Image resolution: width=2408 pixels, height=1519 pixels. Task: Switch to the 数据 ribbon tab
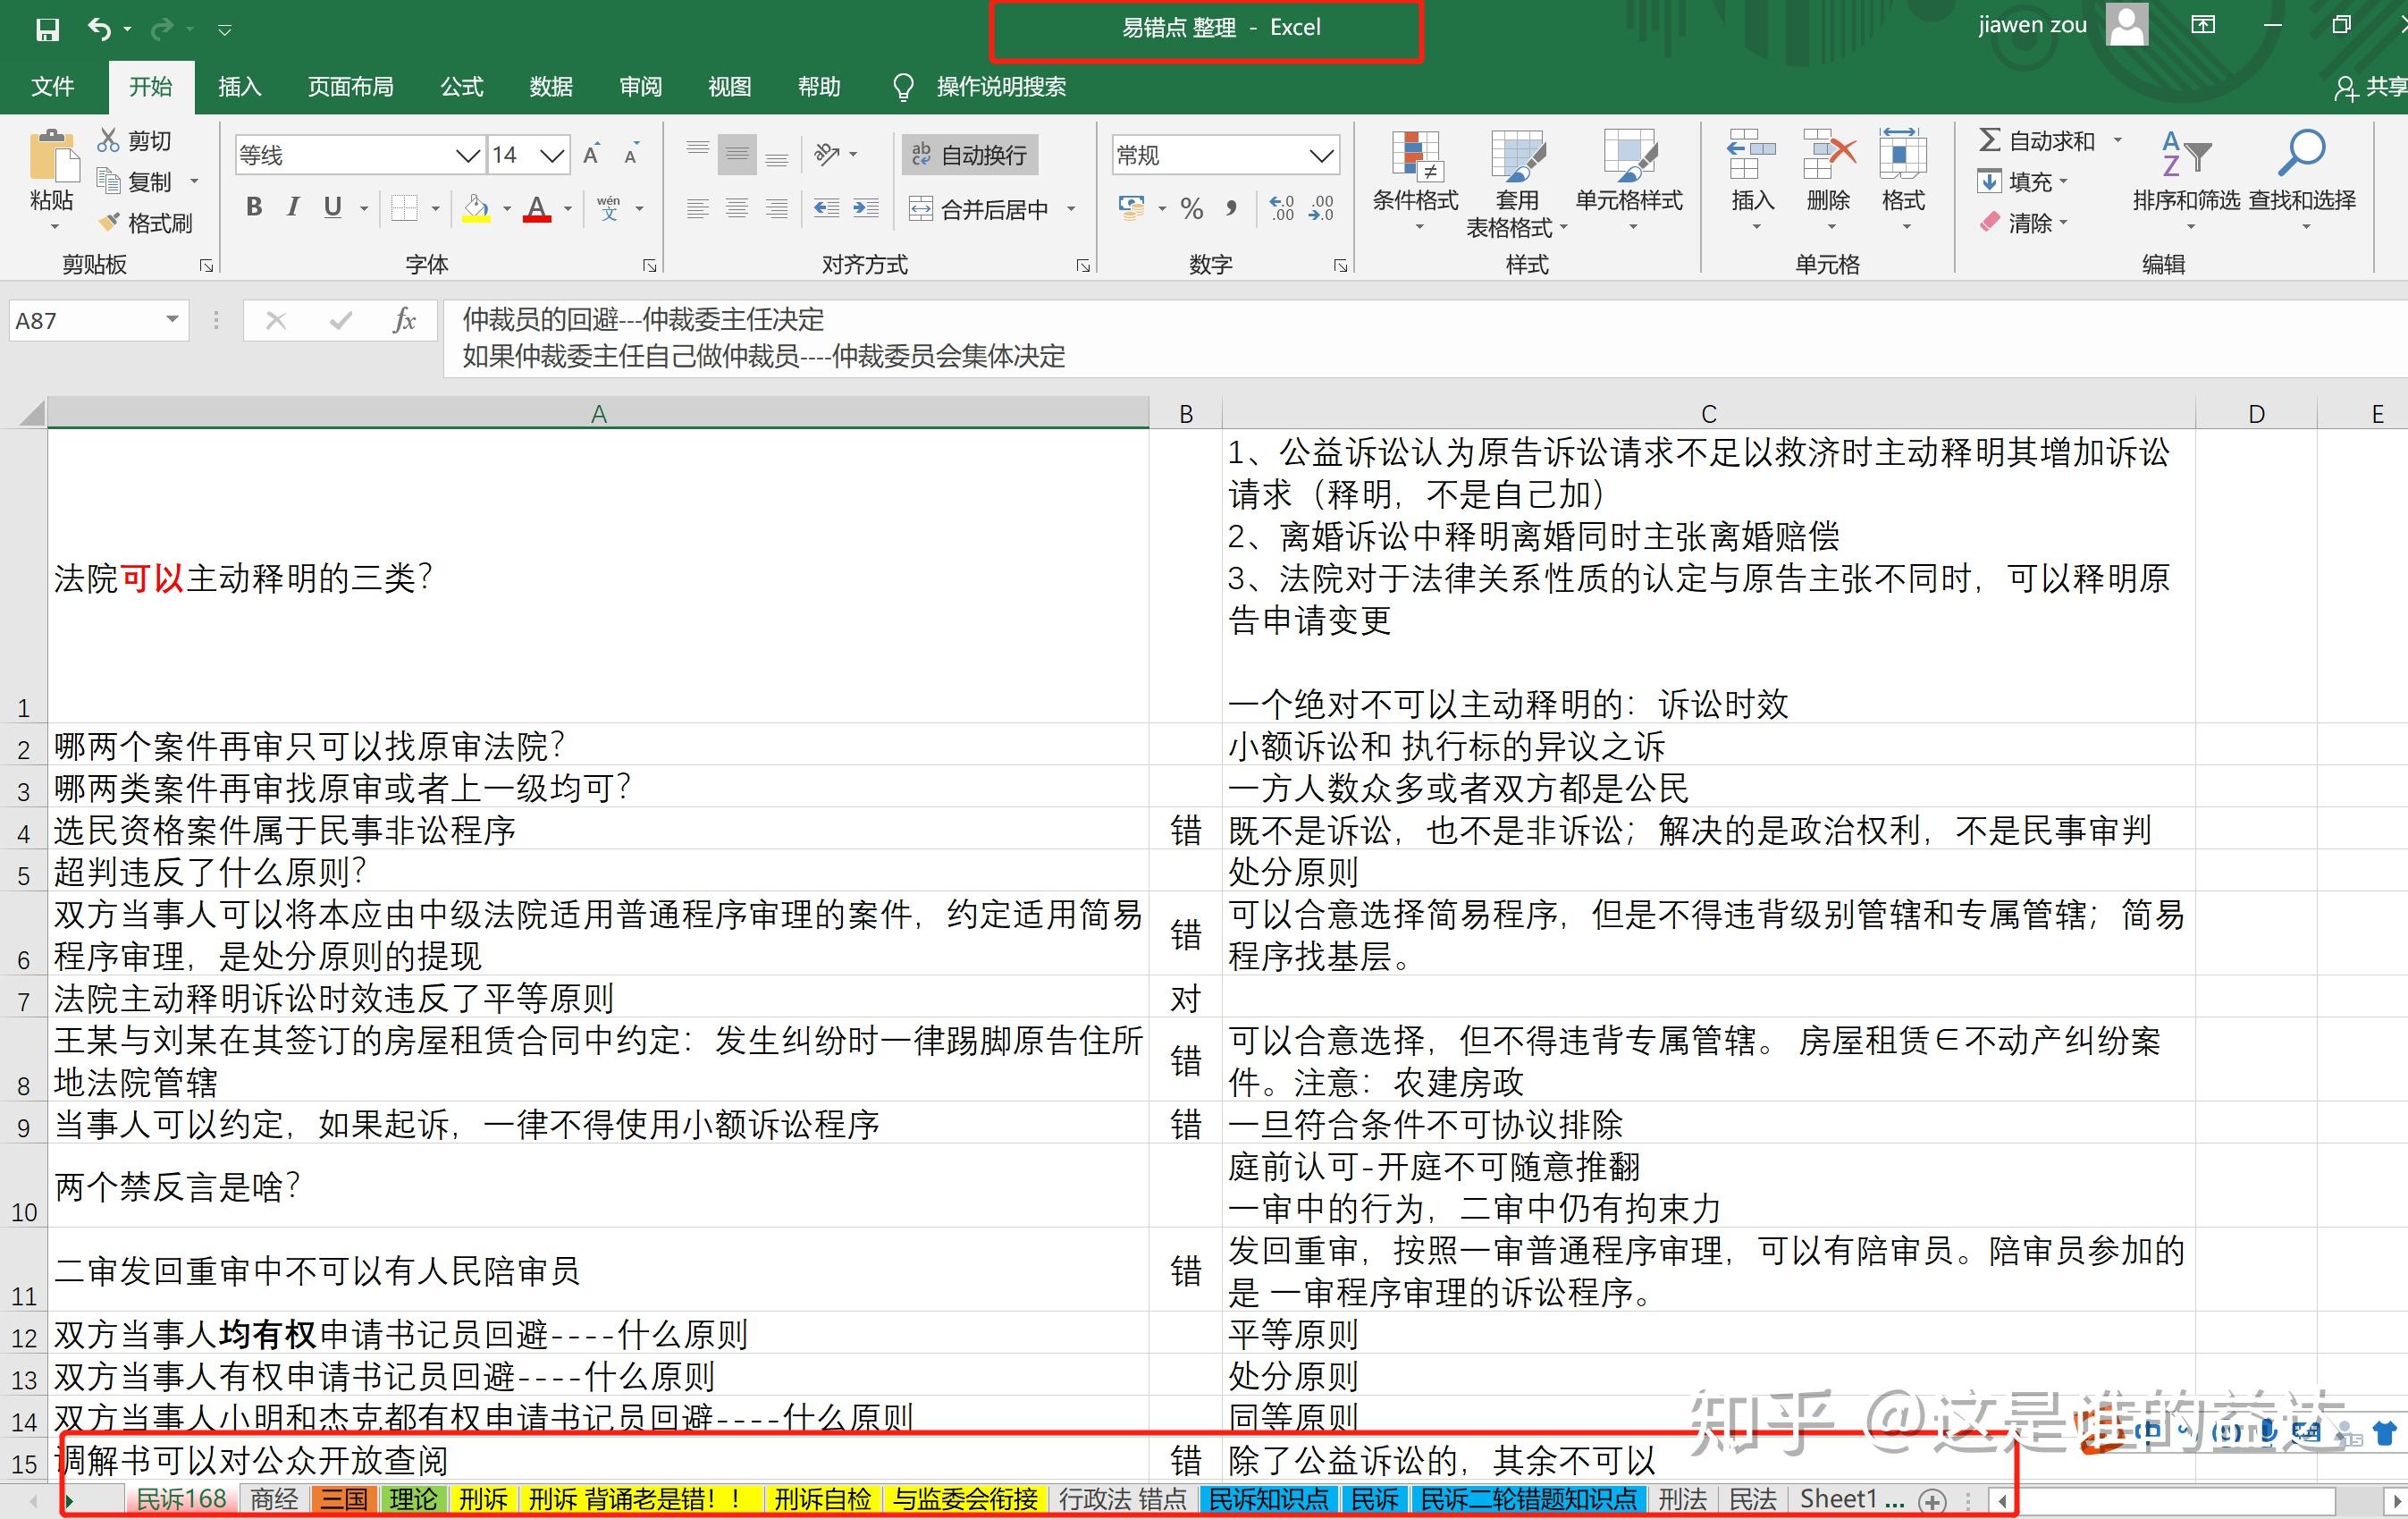click(x=551, y=87)
